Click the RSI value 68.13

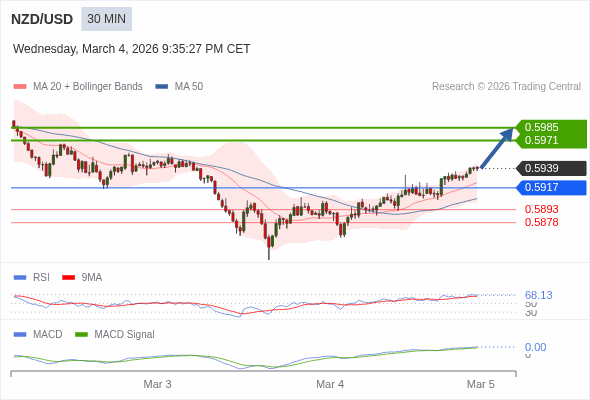click(538, 295)
